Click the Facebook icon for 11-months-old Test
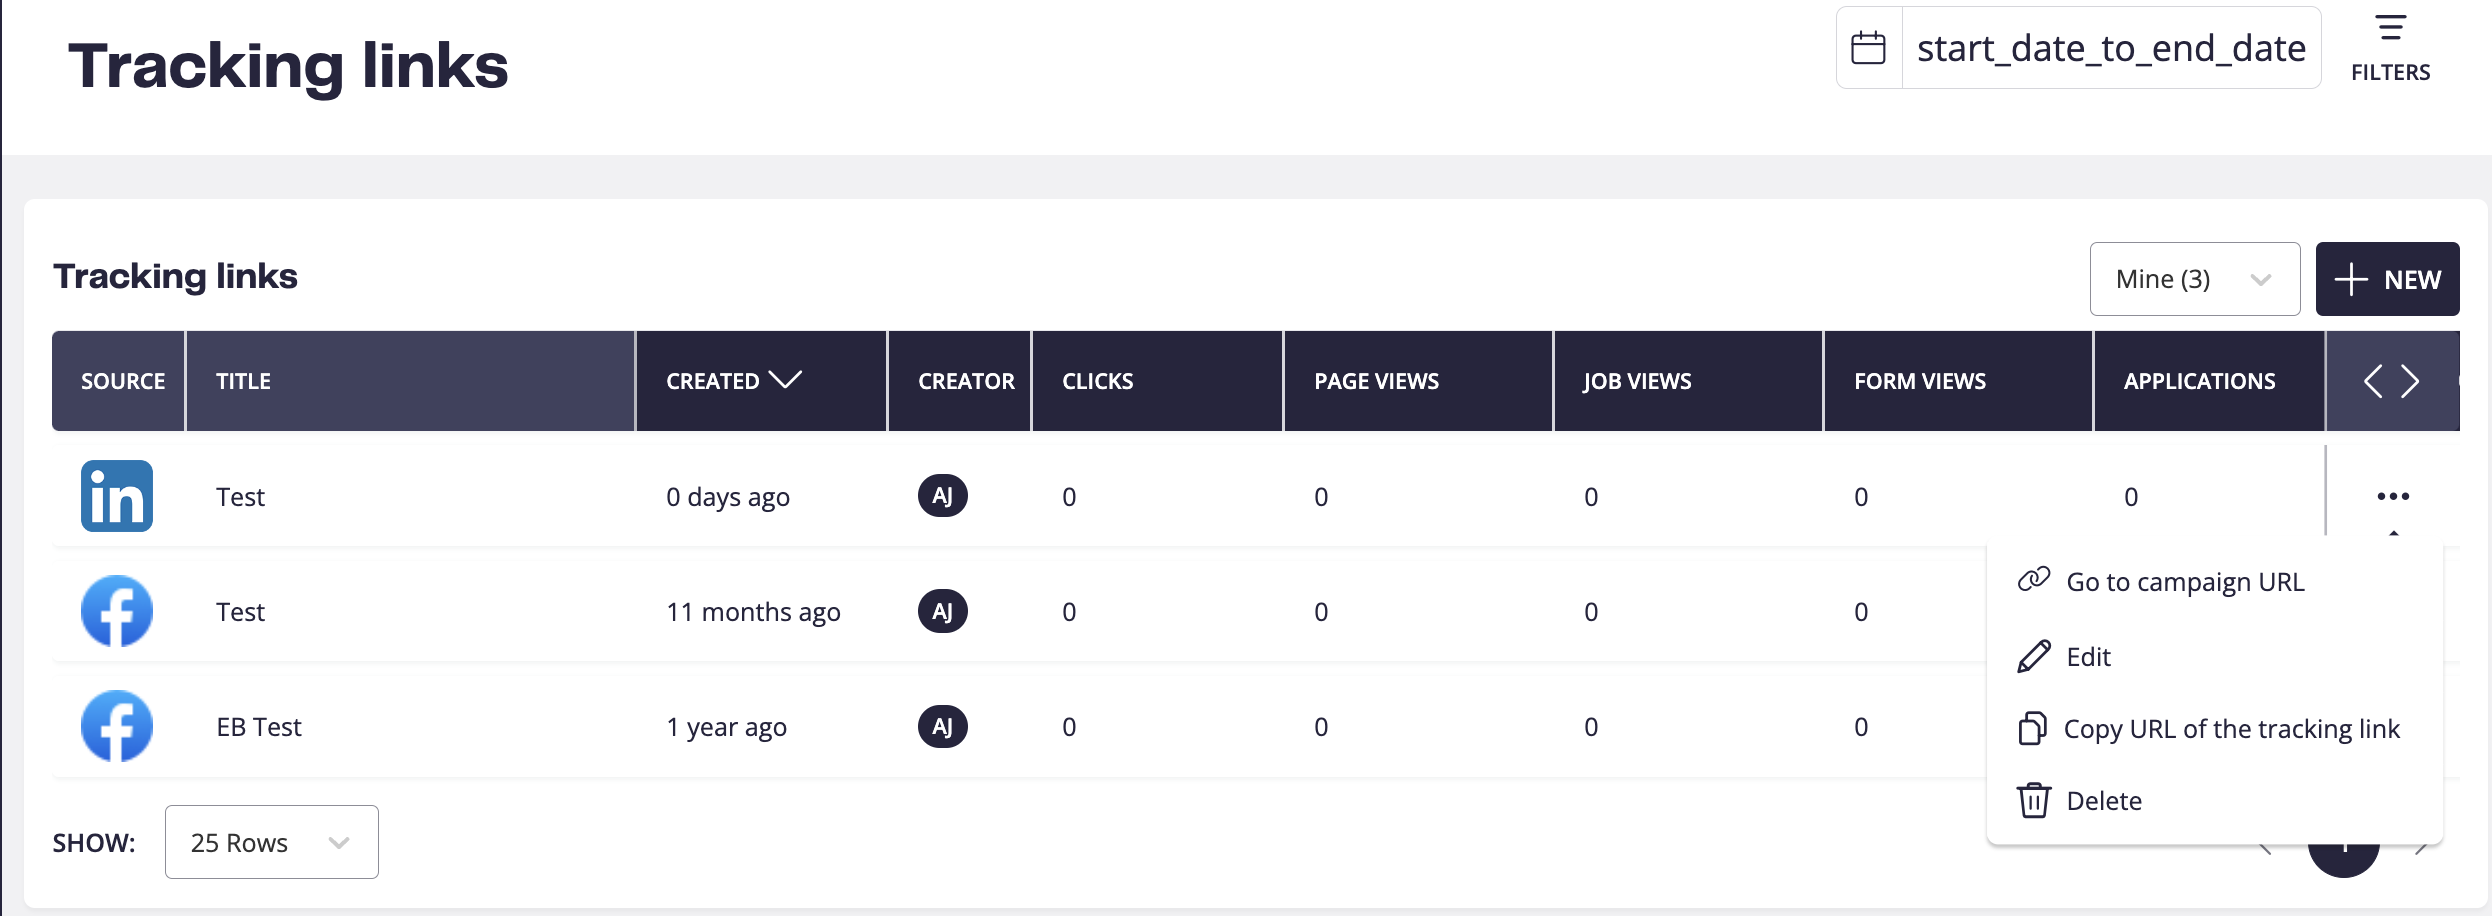The image size is (2492, 916). tap(117, 611)
